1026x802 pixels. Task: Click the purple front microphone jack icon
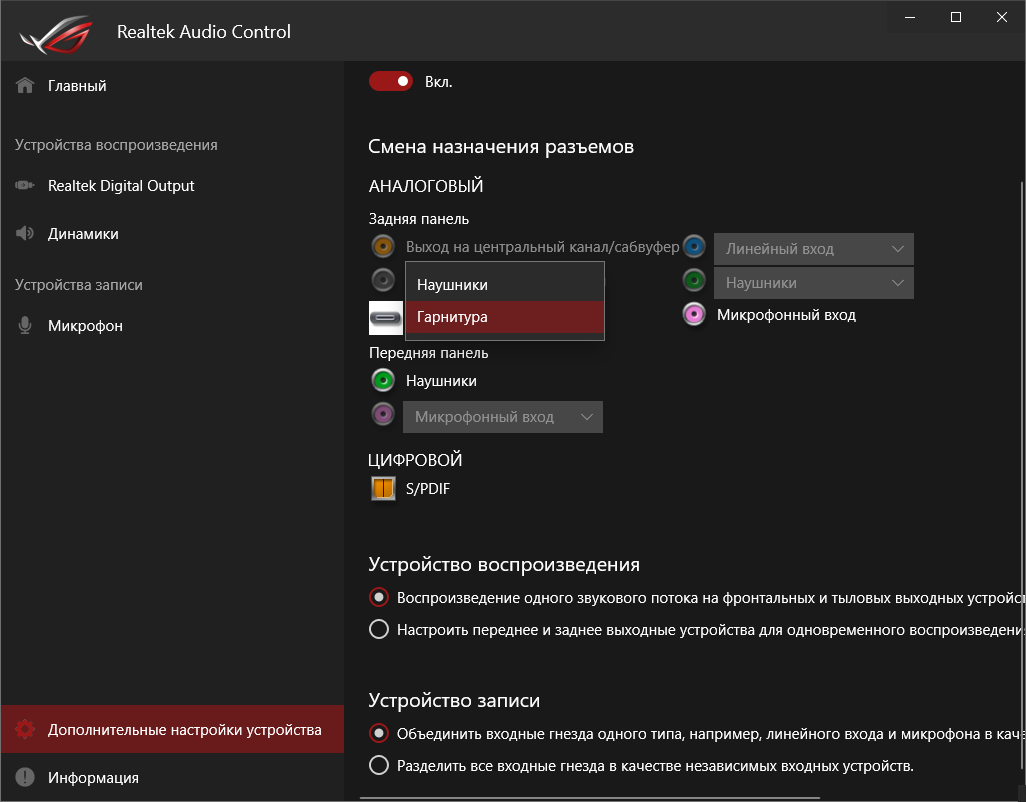pyautogui.click(x=382, y=414)
